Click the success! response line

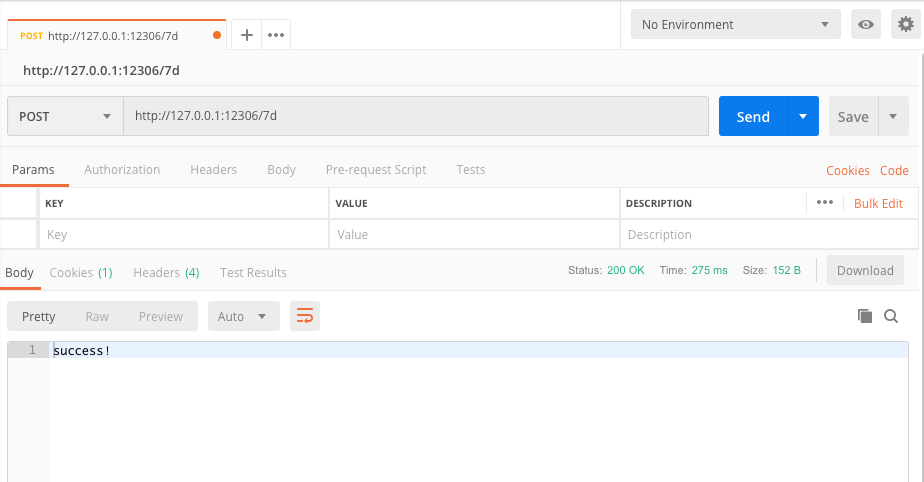point(81,351)
